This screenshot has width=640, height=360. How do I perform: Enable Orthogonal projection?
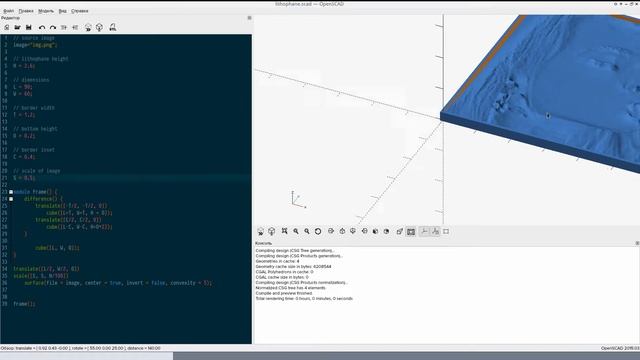pyautogui.click(x=411, y=231)
